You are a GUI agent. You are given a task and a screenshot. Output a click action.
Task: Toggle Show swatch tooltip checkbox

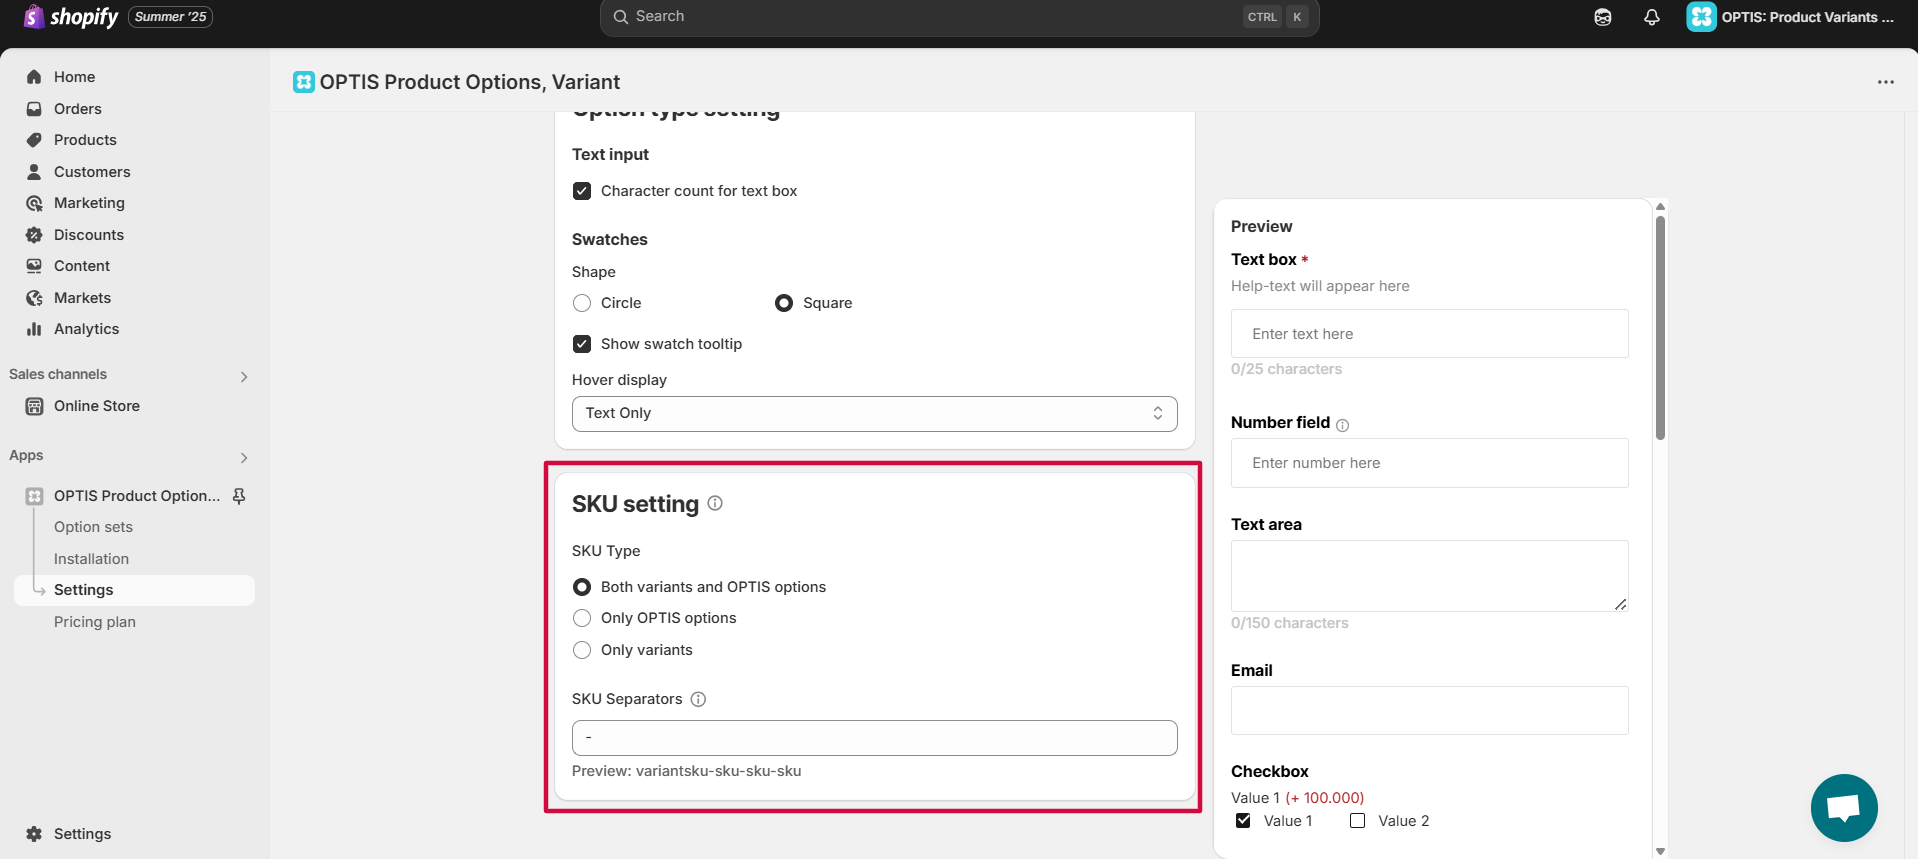point(582,344)
